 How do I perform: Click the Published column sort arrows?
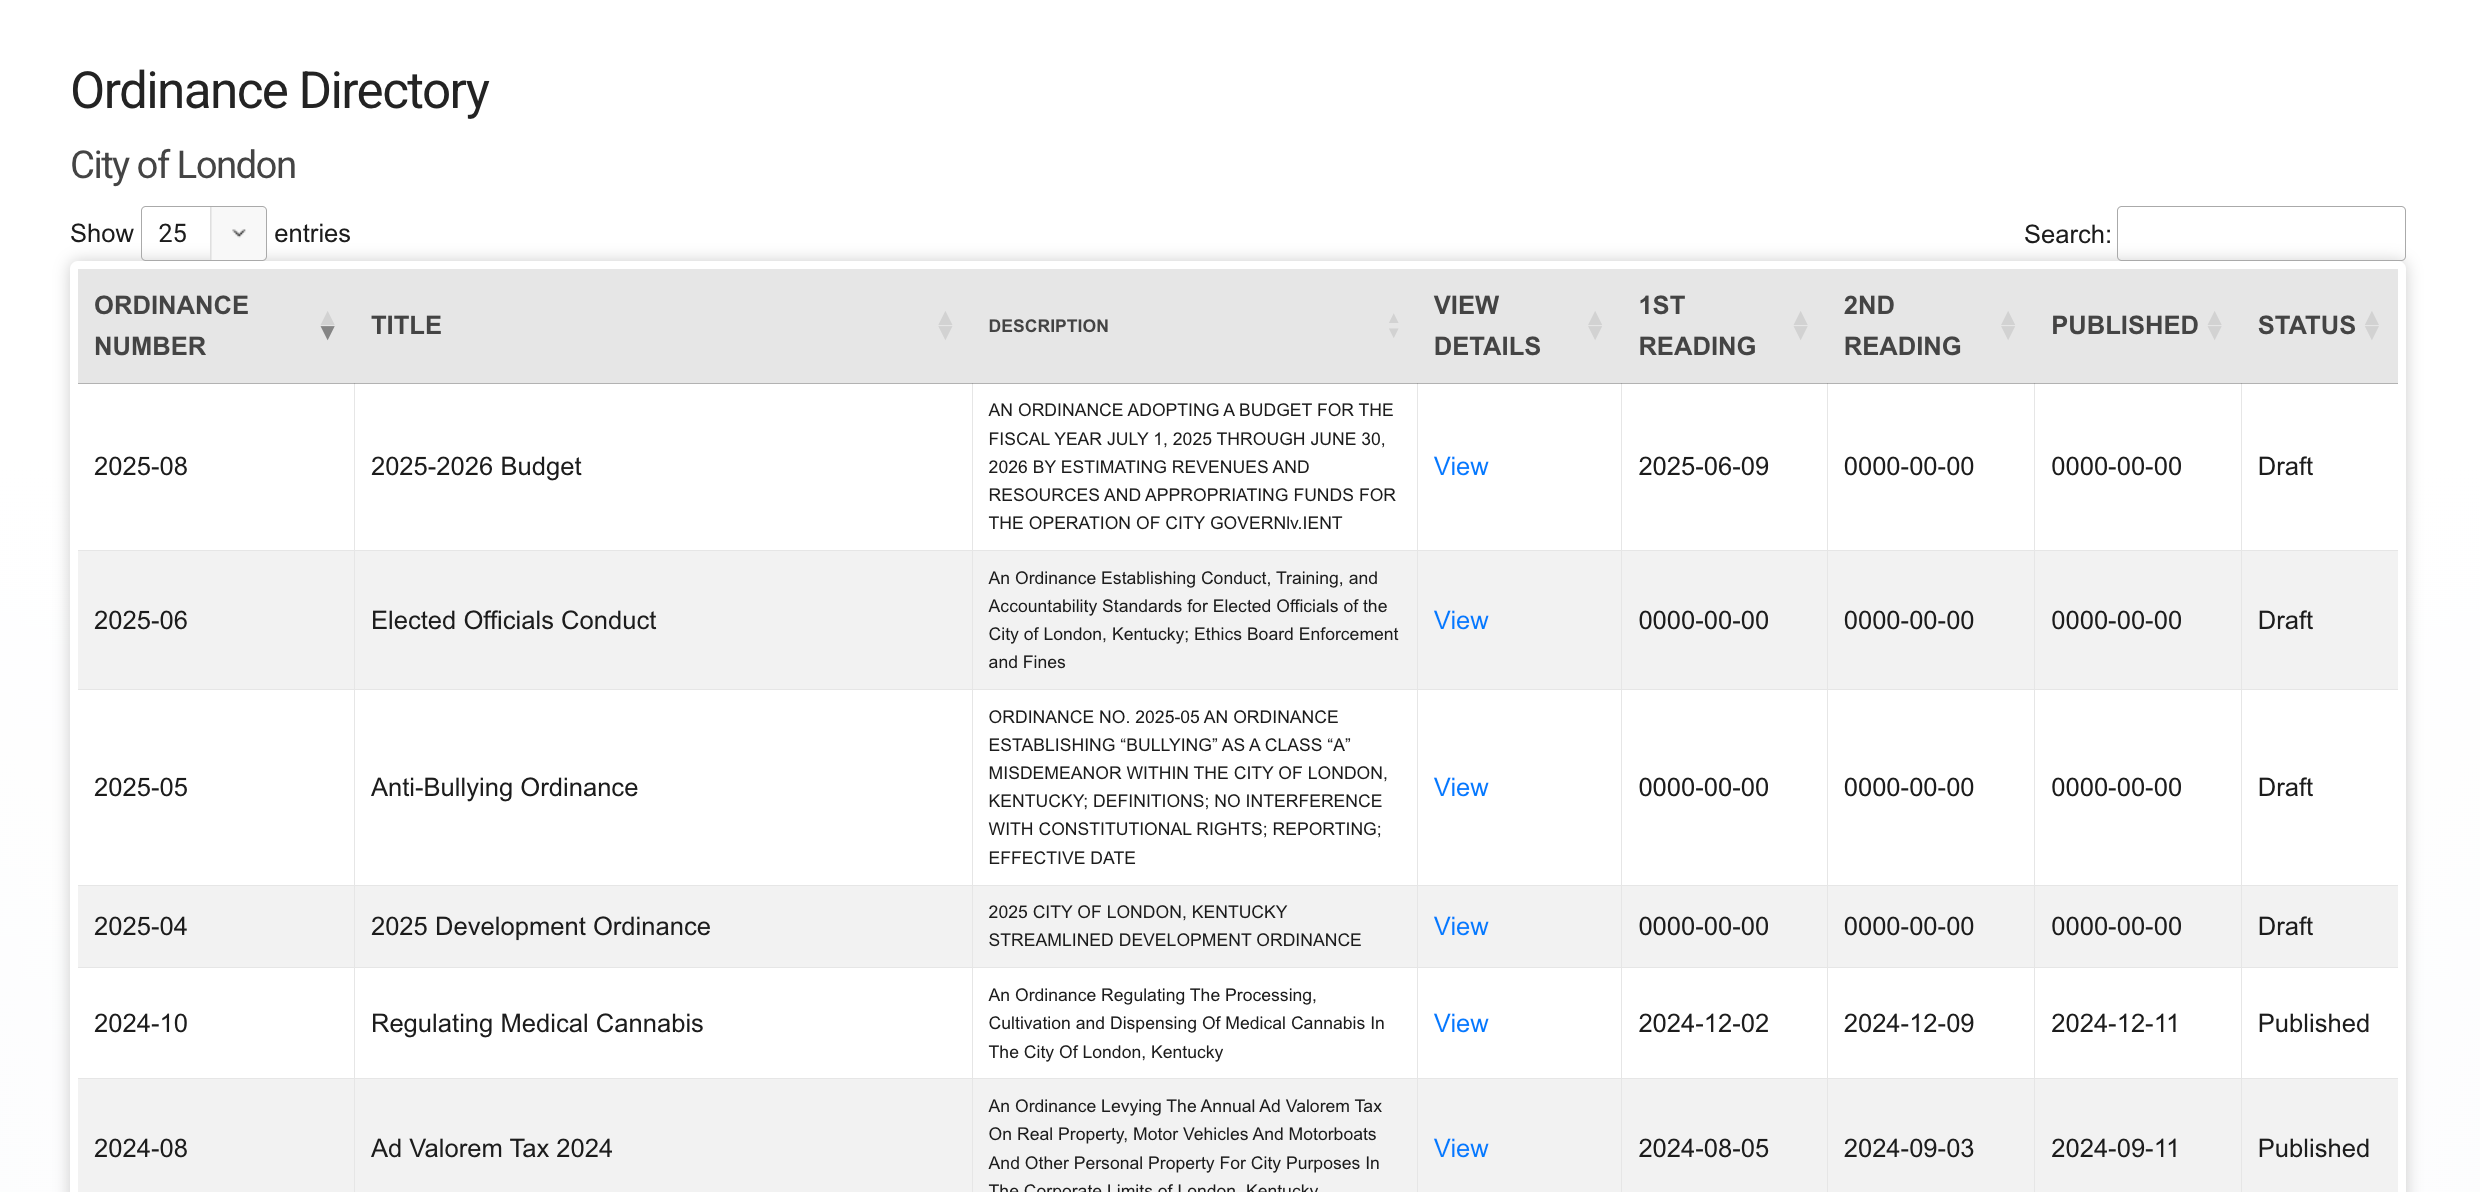2214,326
